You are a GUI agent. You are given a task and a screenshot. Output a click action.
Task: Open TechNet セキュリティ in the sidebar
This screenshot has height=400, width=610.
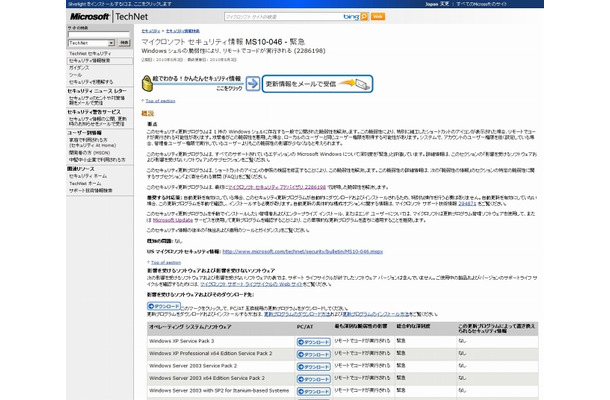click(x=91, y=52)
